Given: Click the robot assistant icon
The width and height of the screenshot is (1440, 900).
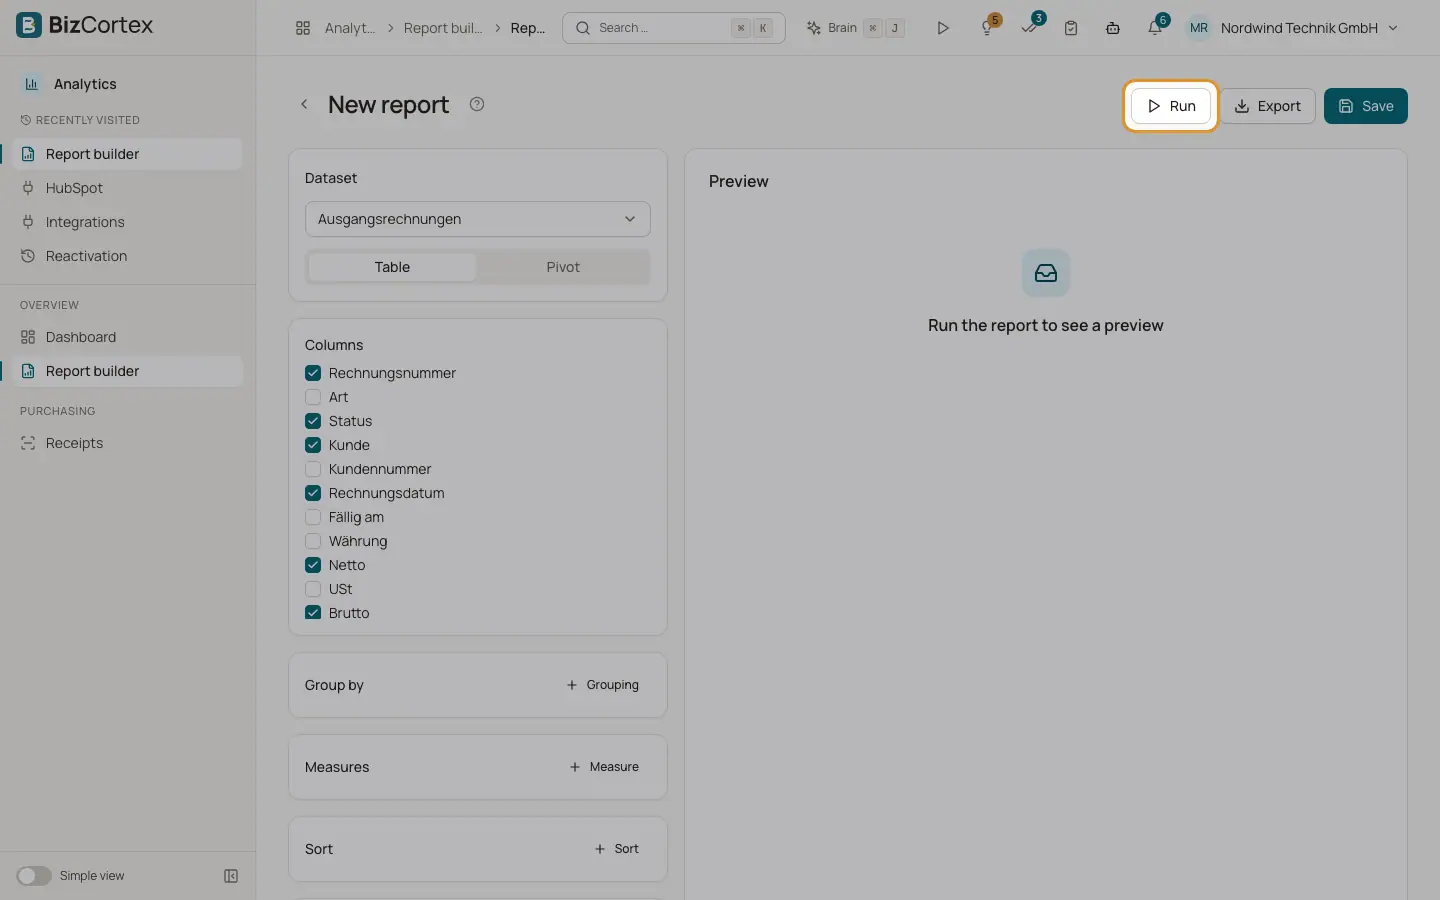Looking at the screenshot, I should point(1113,28).
